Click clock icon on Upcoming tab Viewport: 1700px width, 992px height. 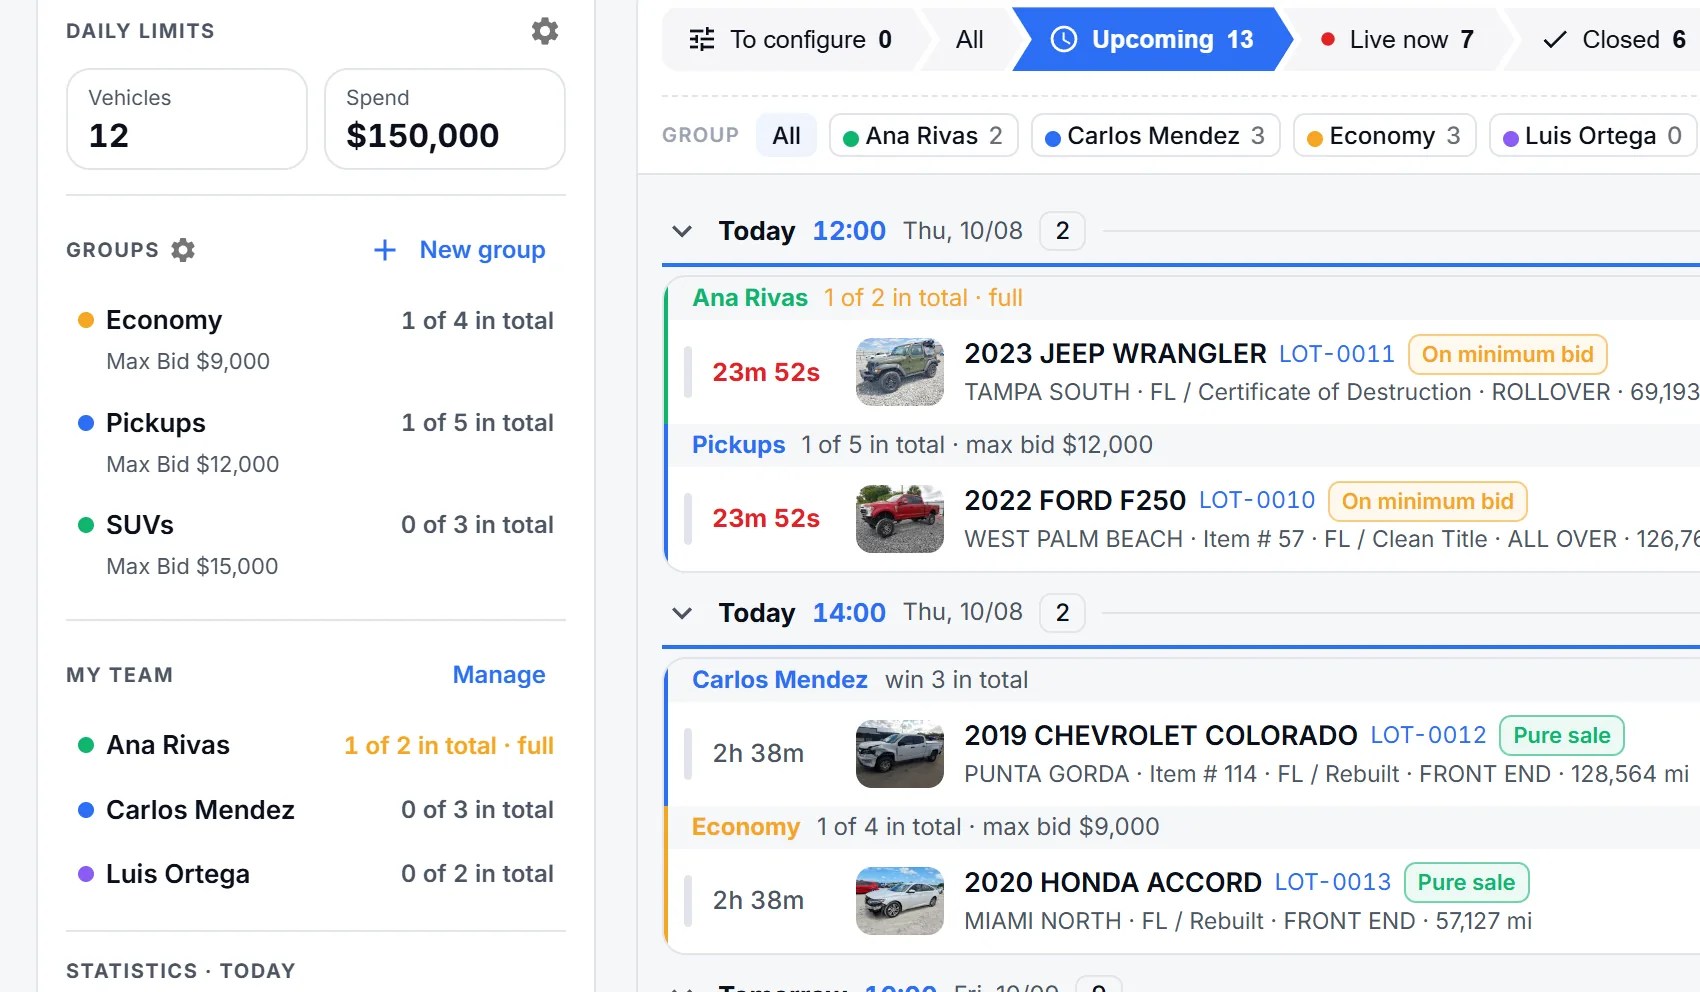pos(1064,39)
